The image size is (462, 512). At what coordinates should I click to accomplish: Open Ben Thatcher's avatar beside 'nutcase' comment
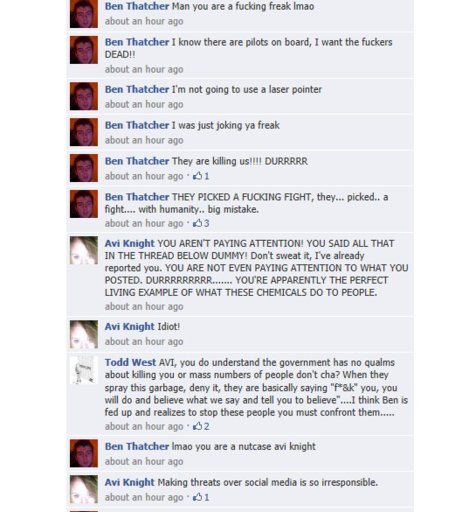tap(84, 453)
